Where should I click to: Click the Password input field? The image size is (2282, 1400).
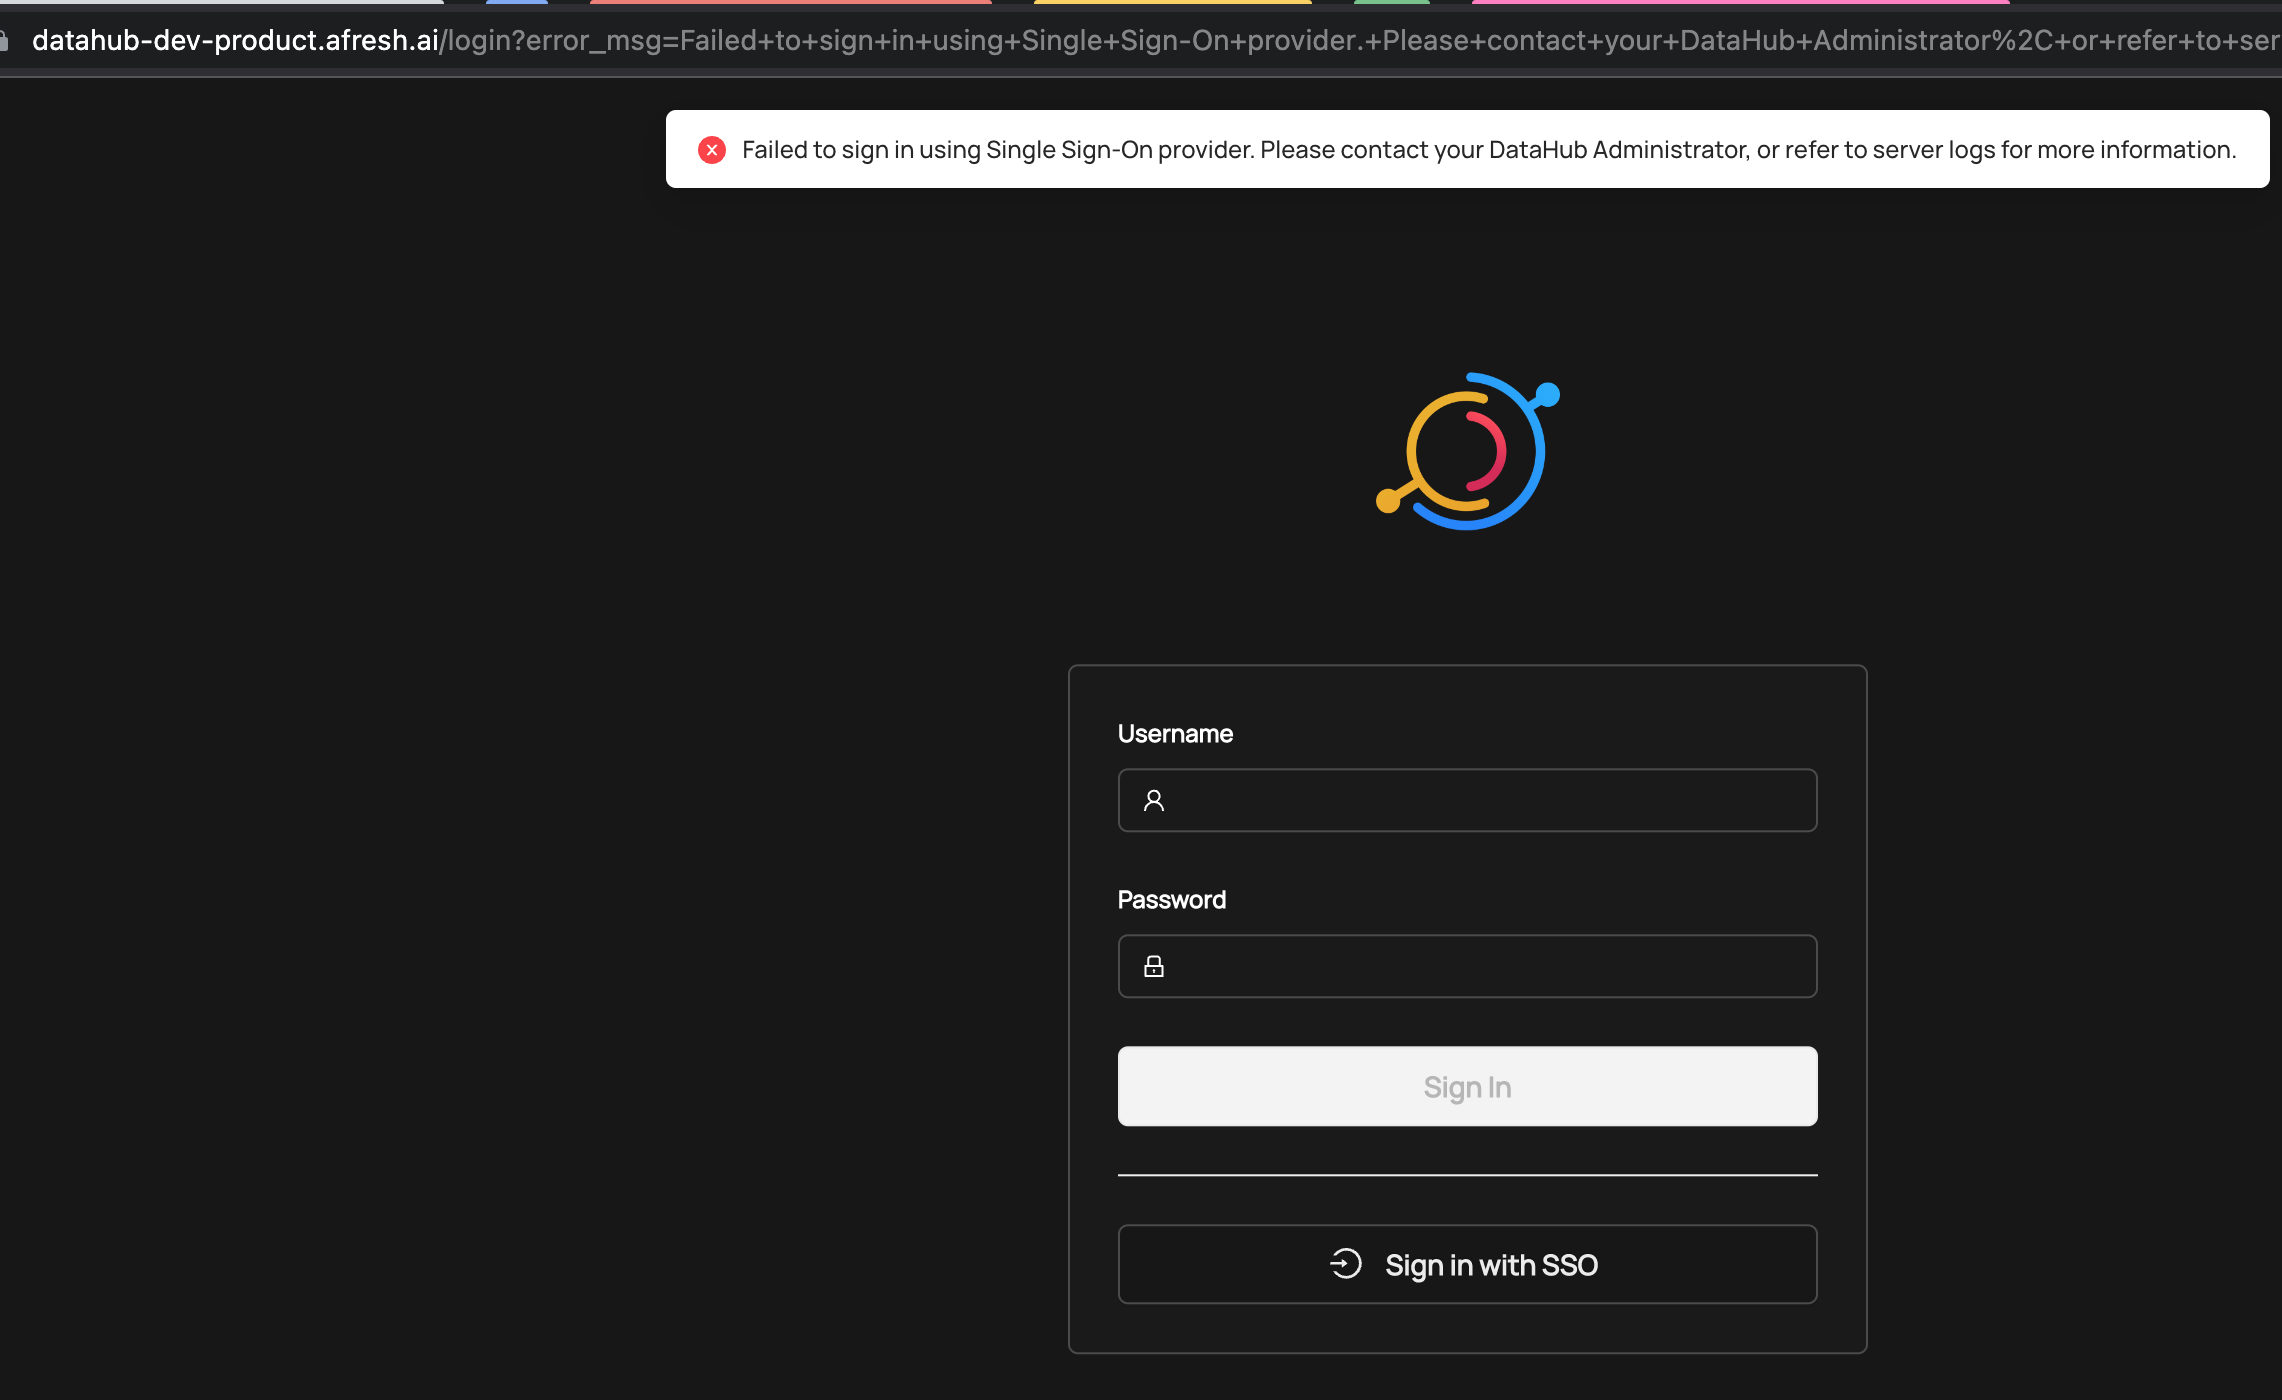click(1466, 966)
